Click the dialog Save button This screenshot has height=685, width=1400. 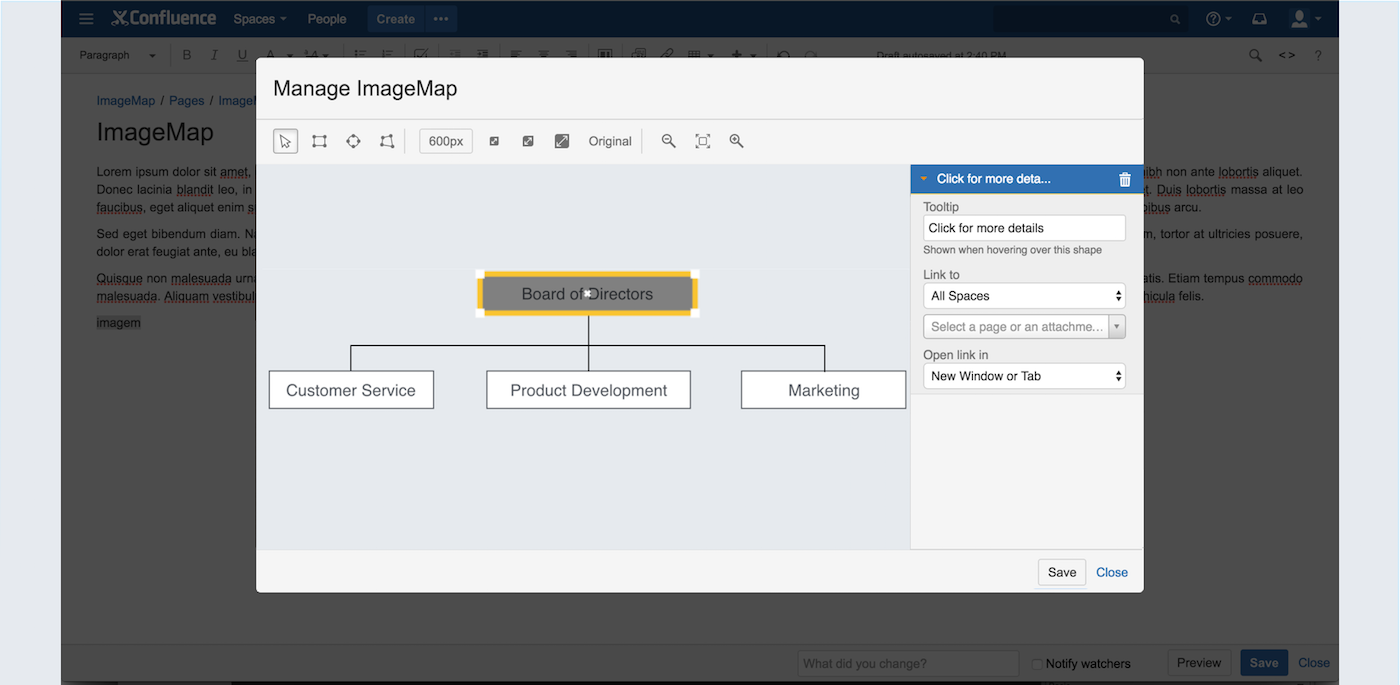[x=1061, y=572]
